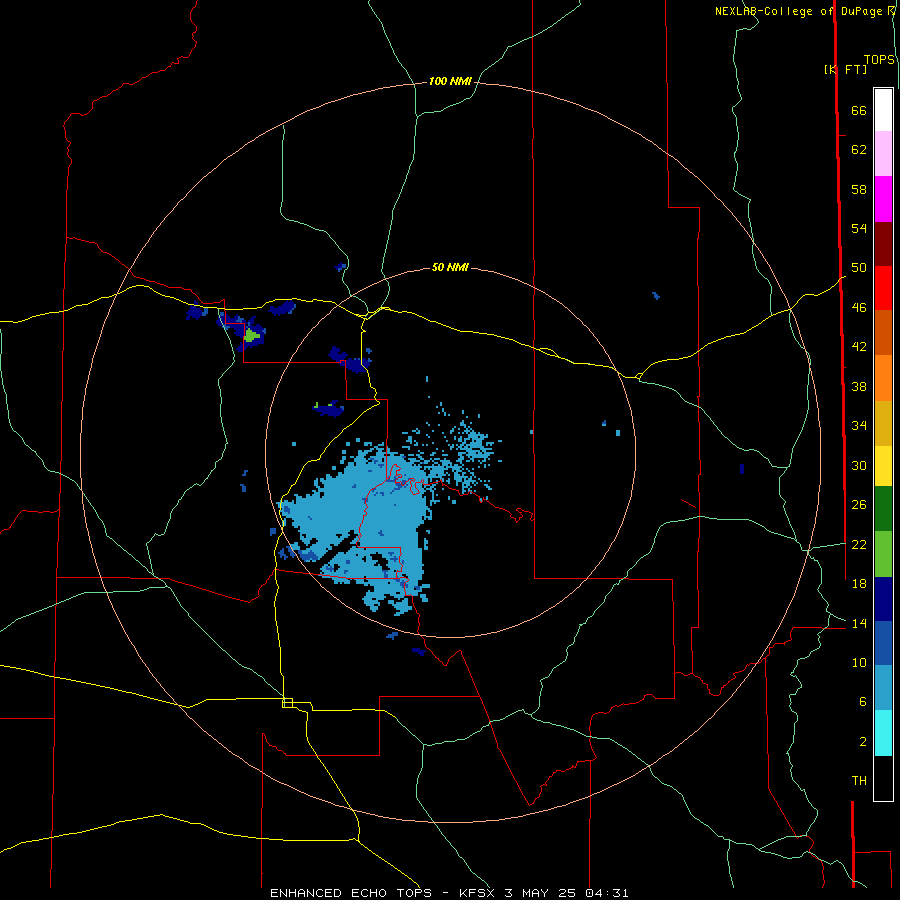Click the legend value 10

(859, 662)
